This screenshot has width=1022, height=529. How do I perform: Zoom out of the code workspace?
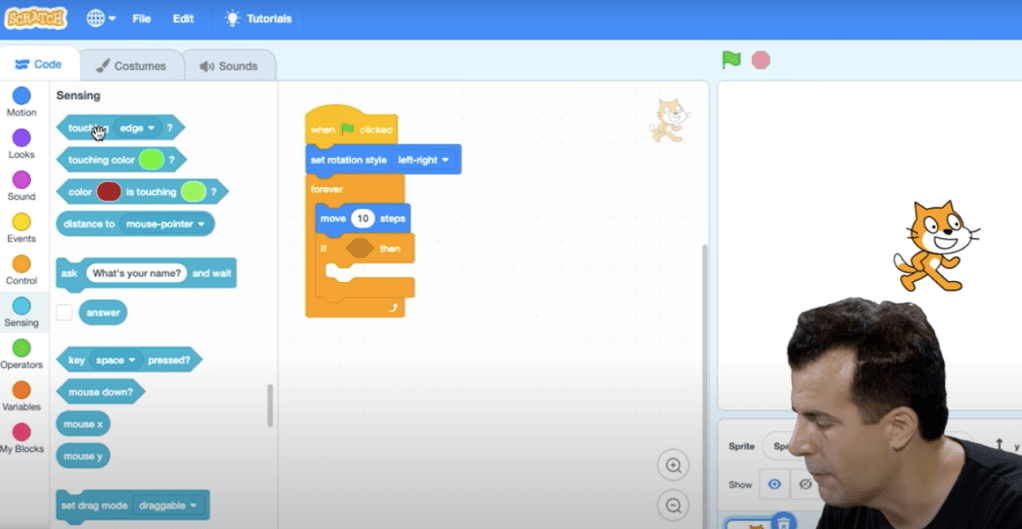pyautogui.click(x=674, y=506)
